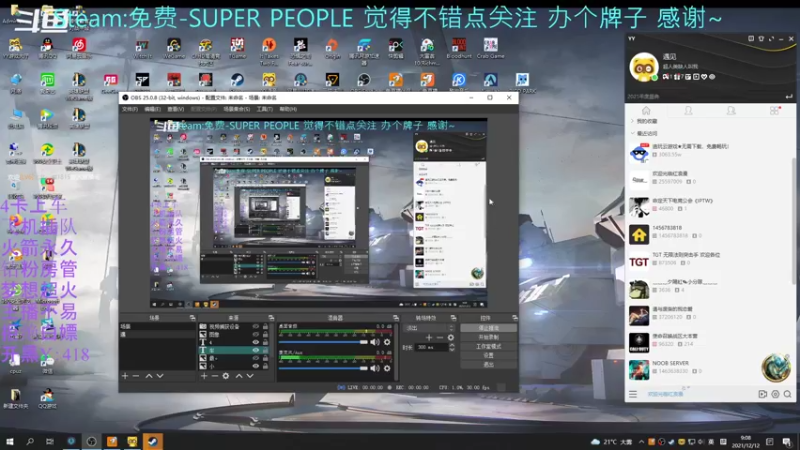
Task: Open 帮助(H) menu in OBS
Action: 288,109
